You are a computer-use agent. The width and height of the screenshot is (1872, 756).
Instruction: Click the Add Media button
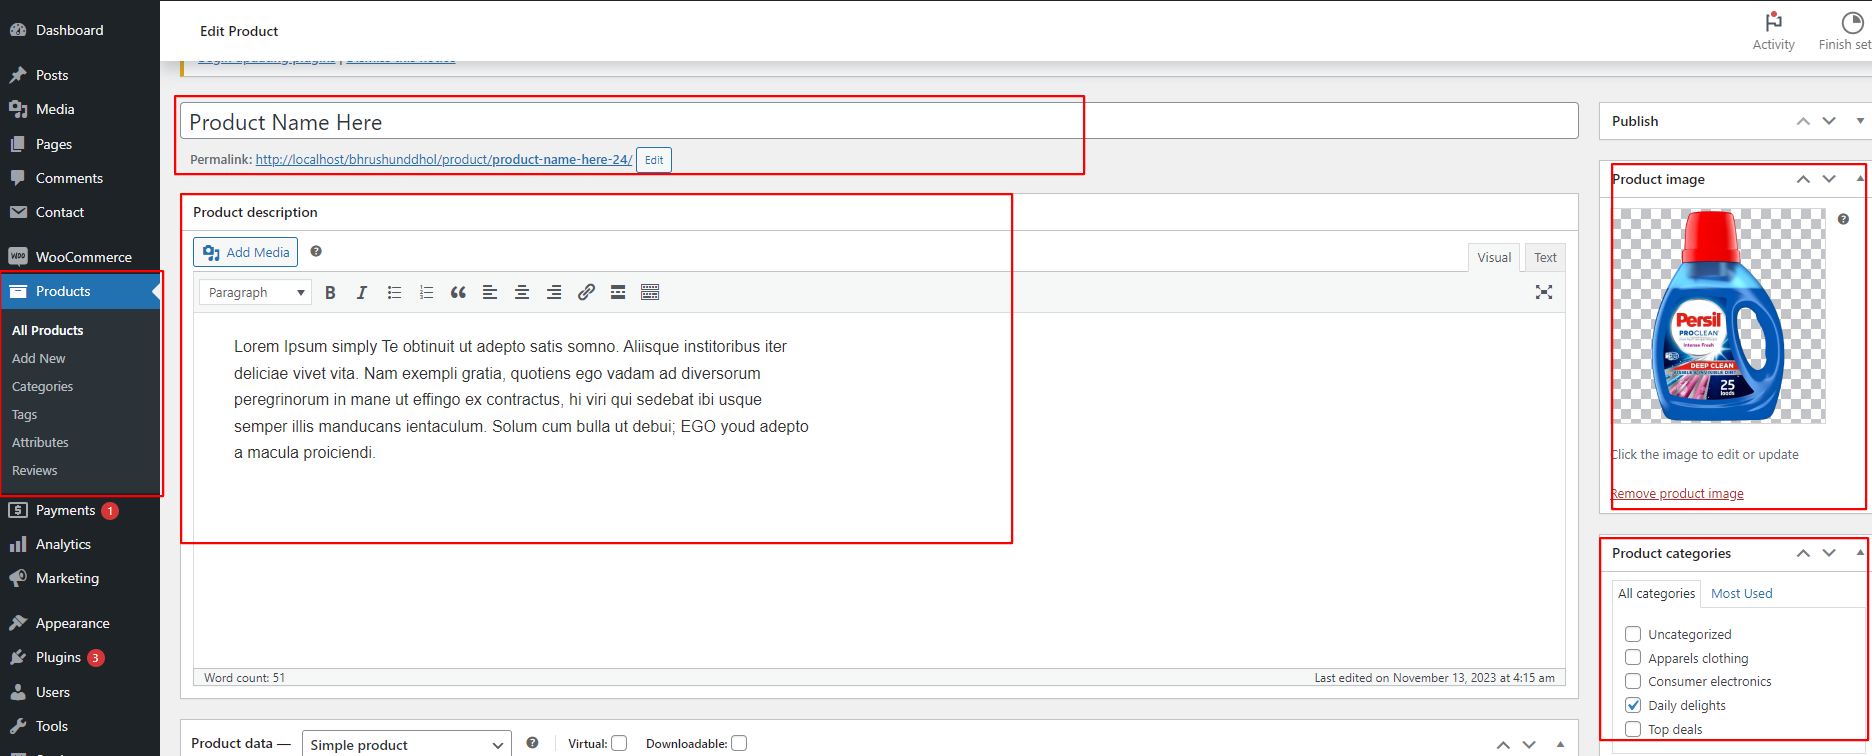point(246,252)
